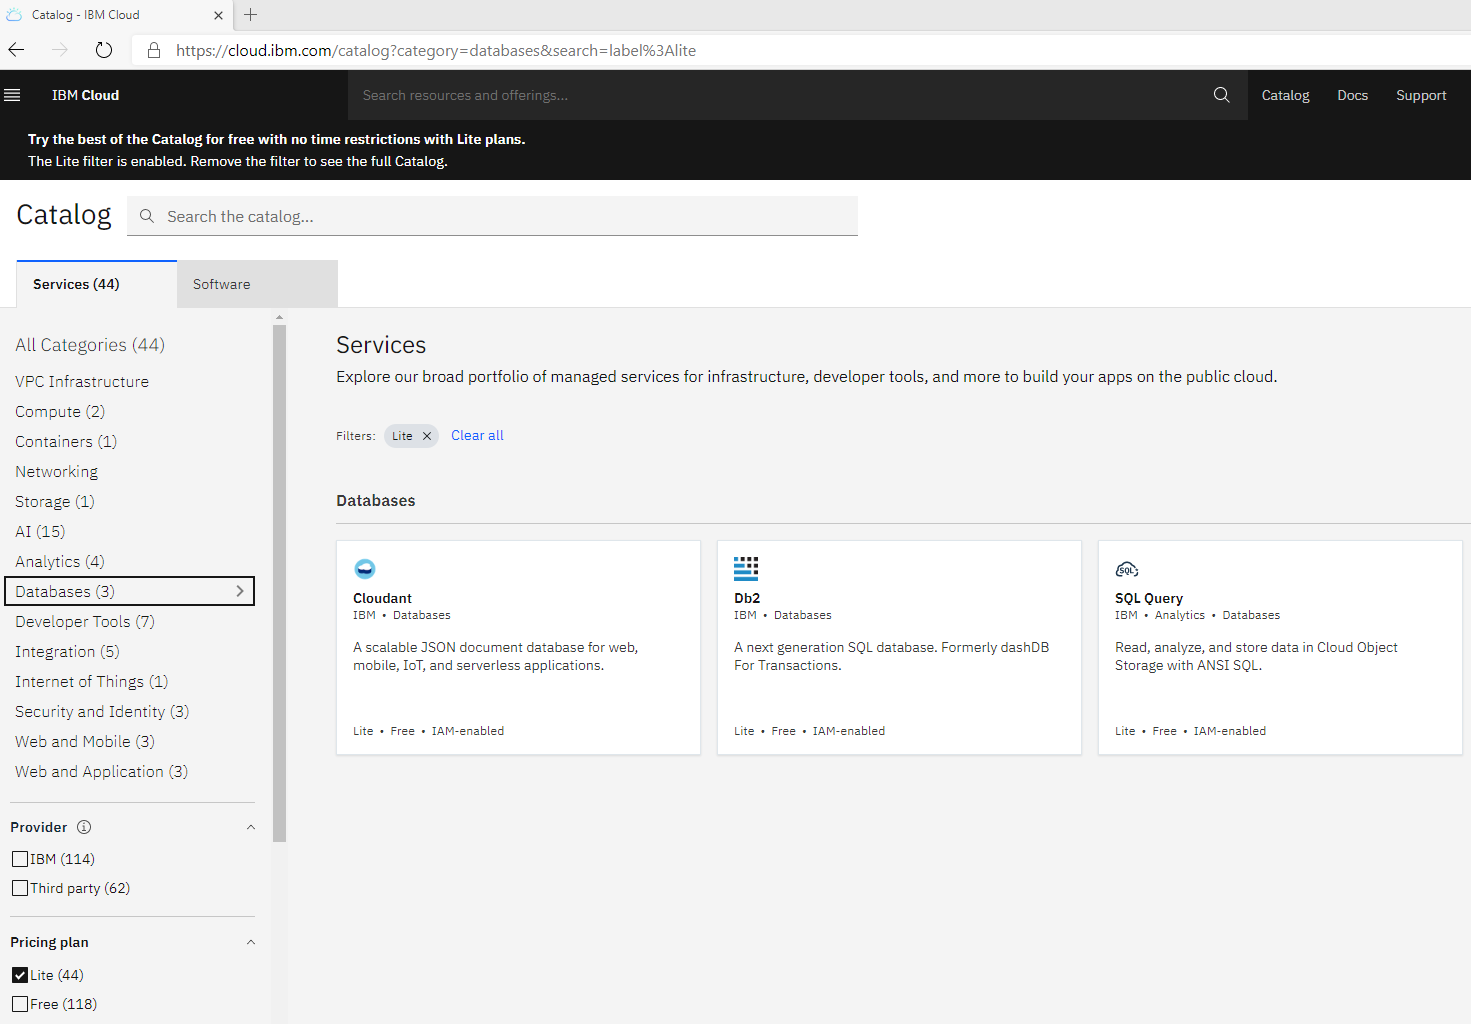The width and height of the screenshot is (1471, 1024).
Task: Open Support in the top navigation
Action: (x=1421, y=95)
